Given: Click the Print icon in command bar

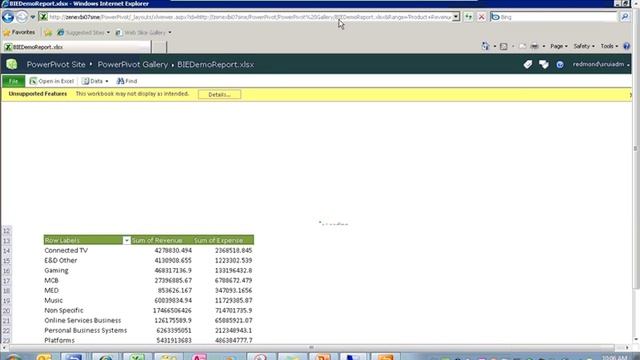Looking at the screenshot, I should point(534,46).
